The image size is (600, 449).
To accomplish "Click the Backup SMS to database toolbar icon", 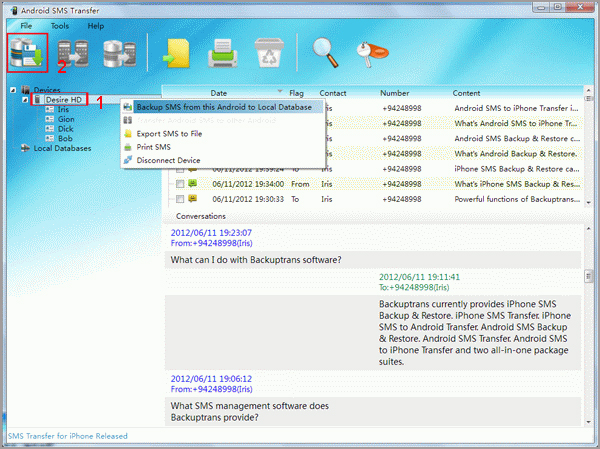I will tap(27, 53).
